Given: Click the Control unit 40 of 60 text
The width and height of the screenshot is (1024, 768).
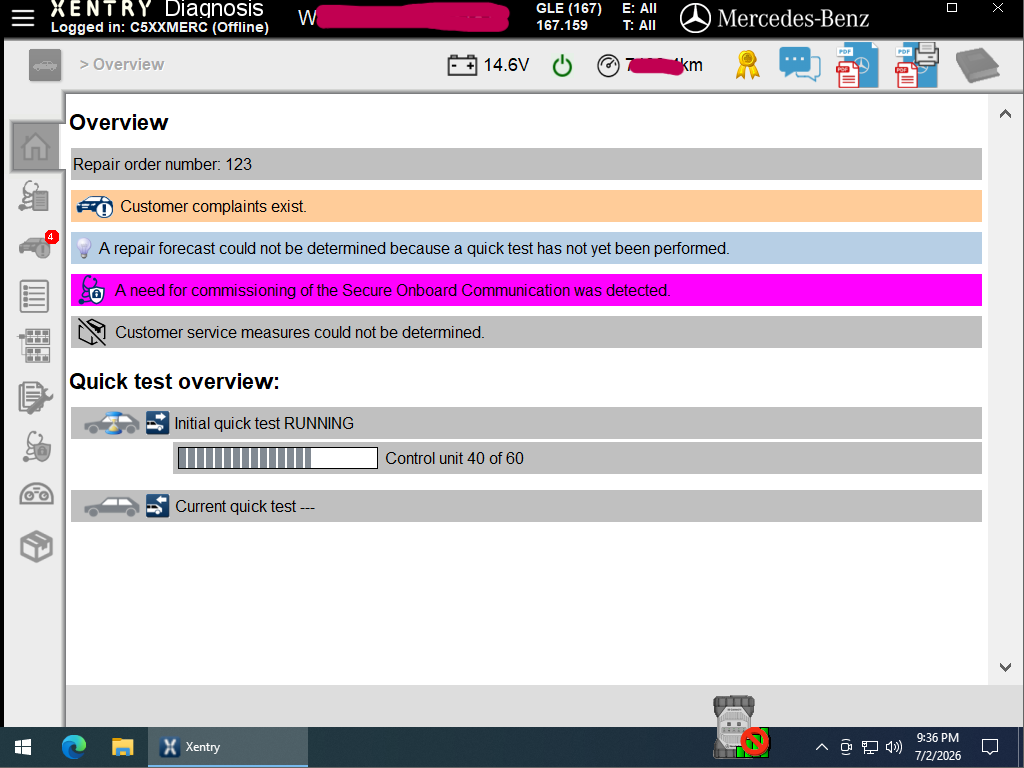Looking at the screenshot, I should (x=455, y=458).
